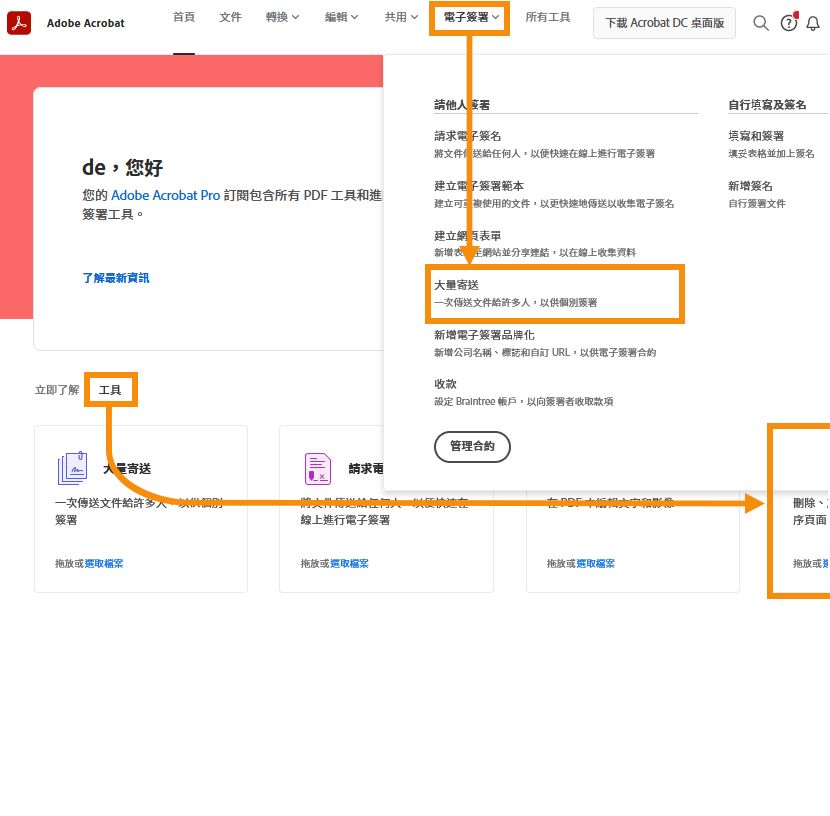Click the Adobe Acrobat product name

point(86,23)
